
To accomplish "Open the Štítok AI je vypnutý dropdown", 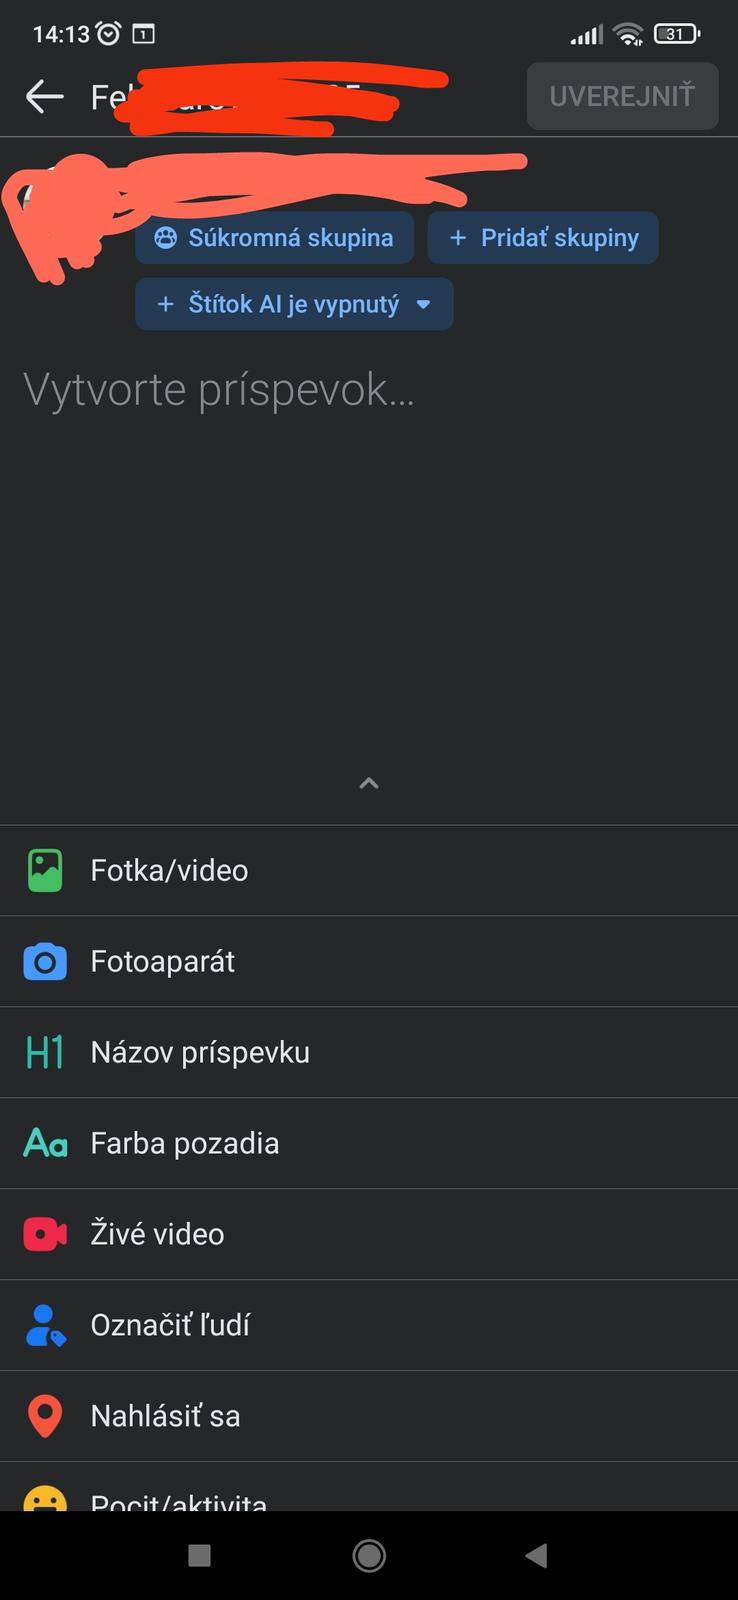I will pyautogui.click(x=294, y=304).
